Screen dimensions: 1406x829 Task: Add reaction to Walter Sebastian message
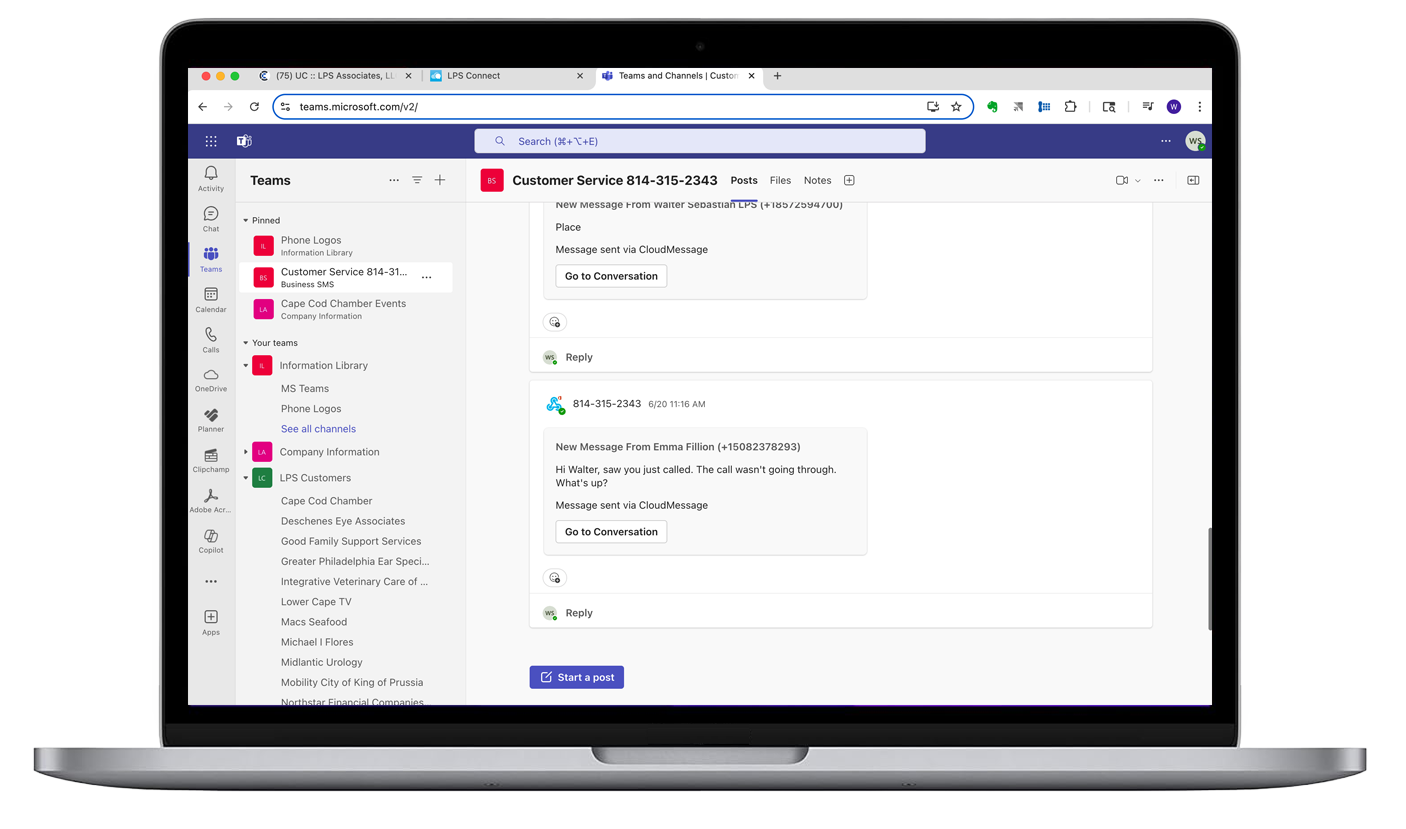point(555,322)
